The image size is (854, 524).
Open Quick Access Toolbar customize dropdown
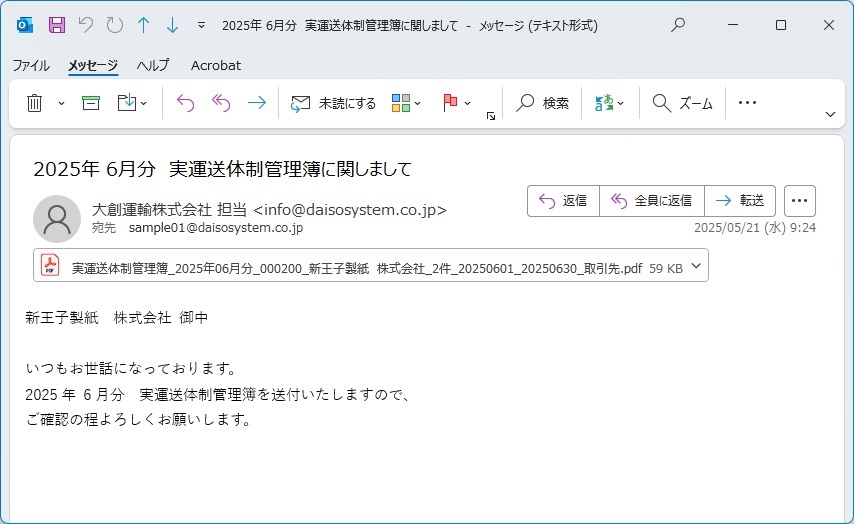tap(202, 25)
